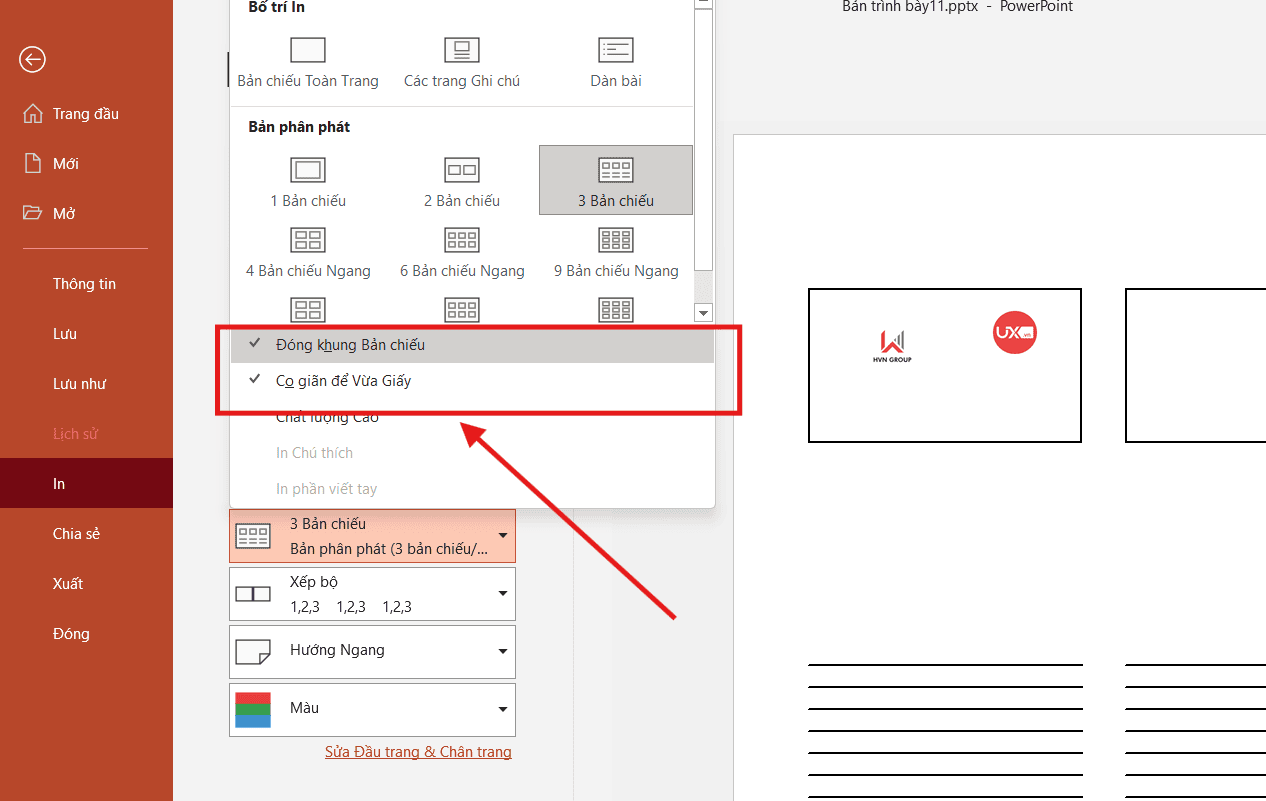Select 4 Bản chiếu Ngang handout layout
The height and width of the screenshot is (801, 1266).
(x=308, y=241)
